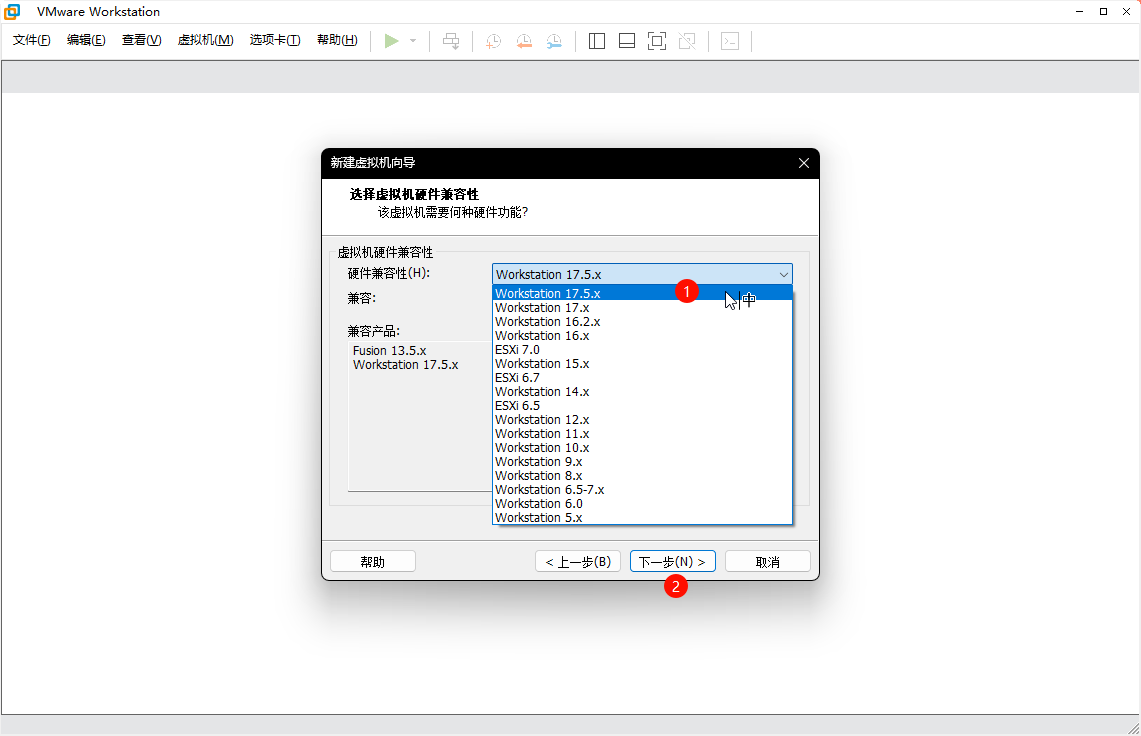The height and width of the screenshot is (736, 1141).
Task: Cancel the wizard with 取消 button
Action: click(x=768, y=562)
